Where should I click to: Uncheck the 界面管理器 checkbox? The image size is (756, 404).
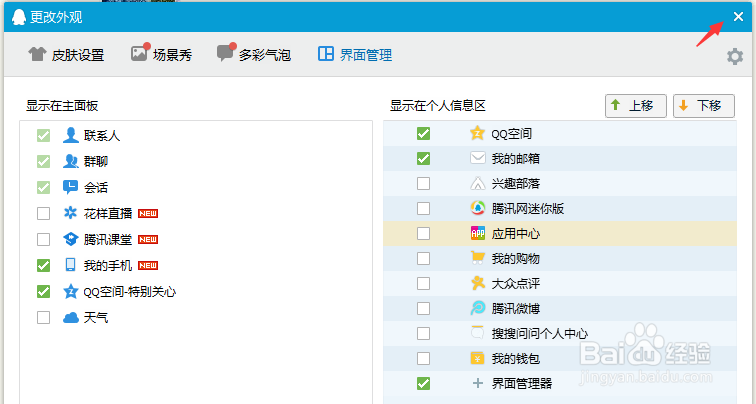pos(423,384)
